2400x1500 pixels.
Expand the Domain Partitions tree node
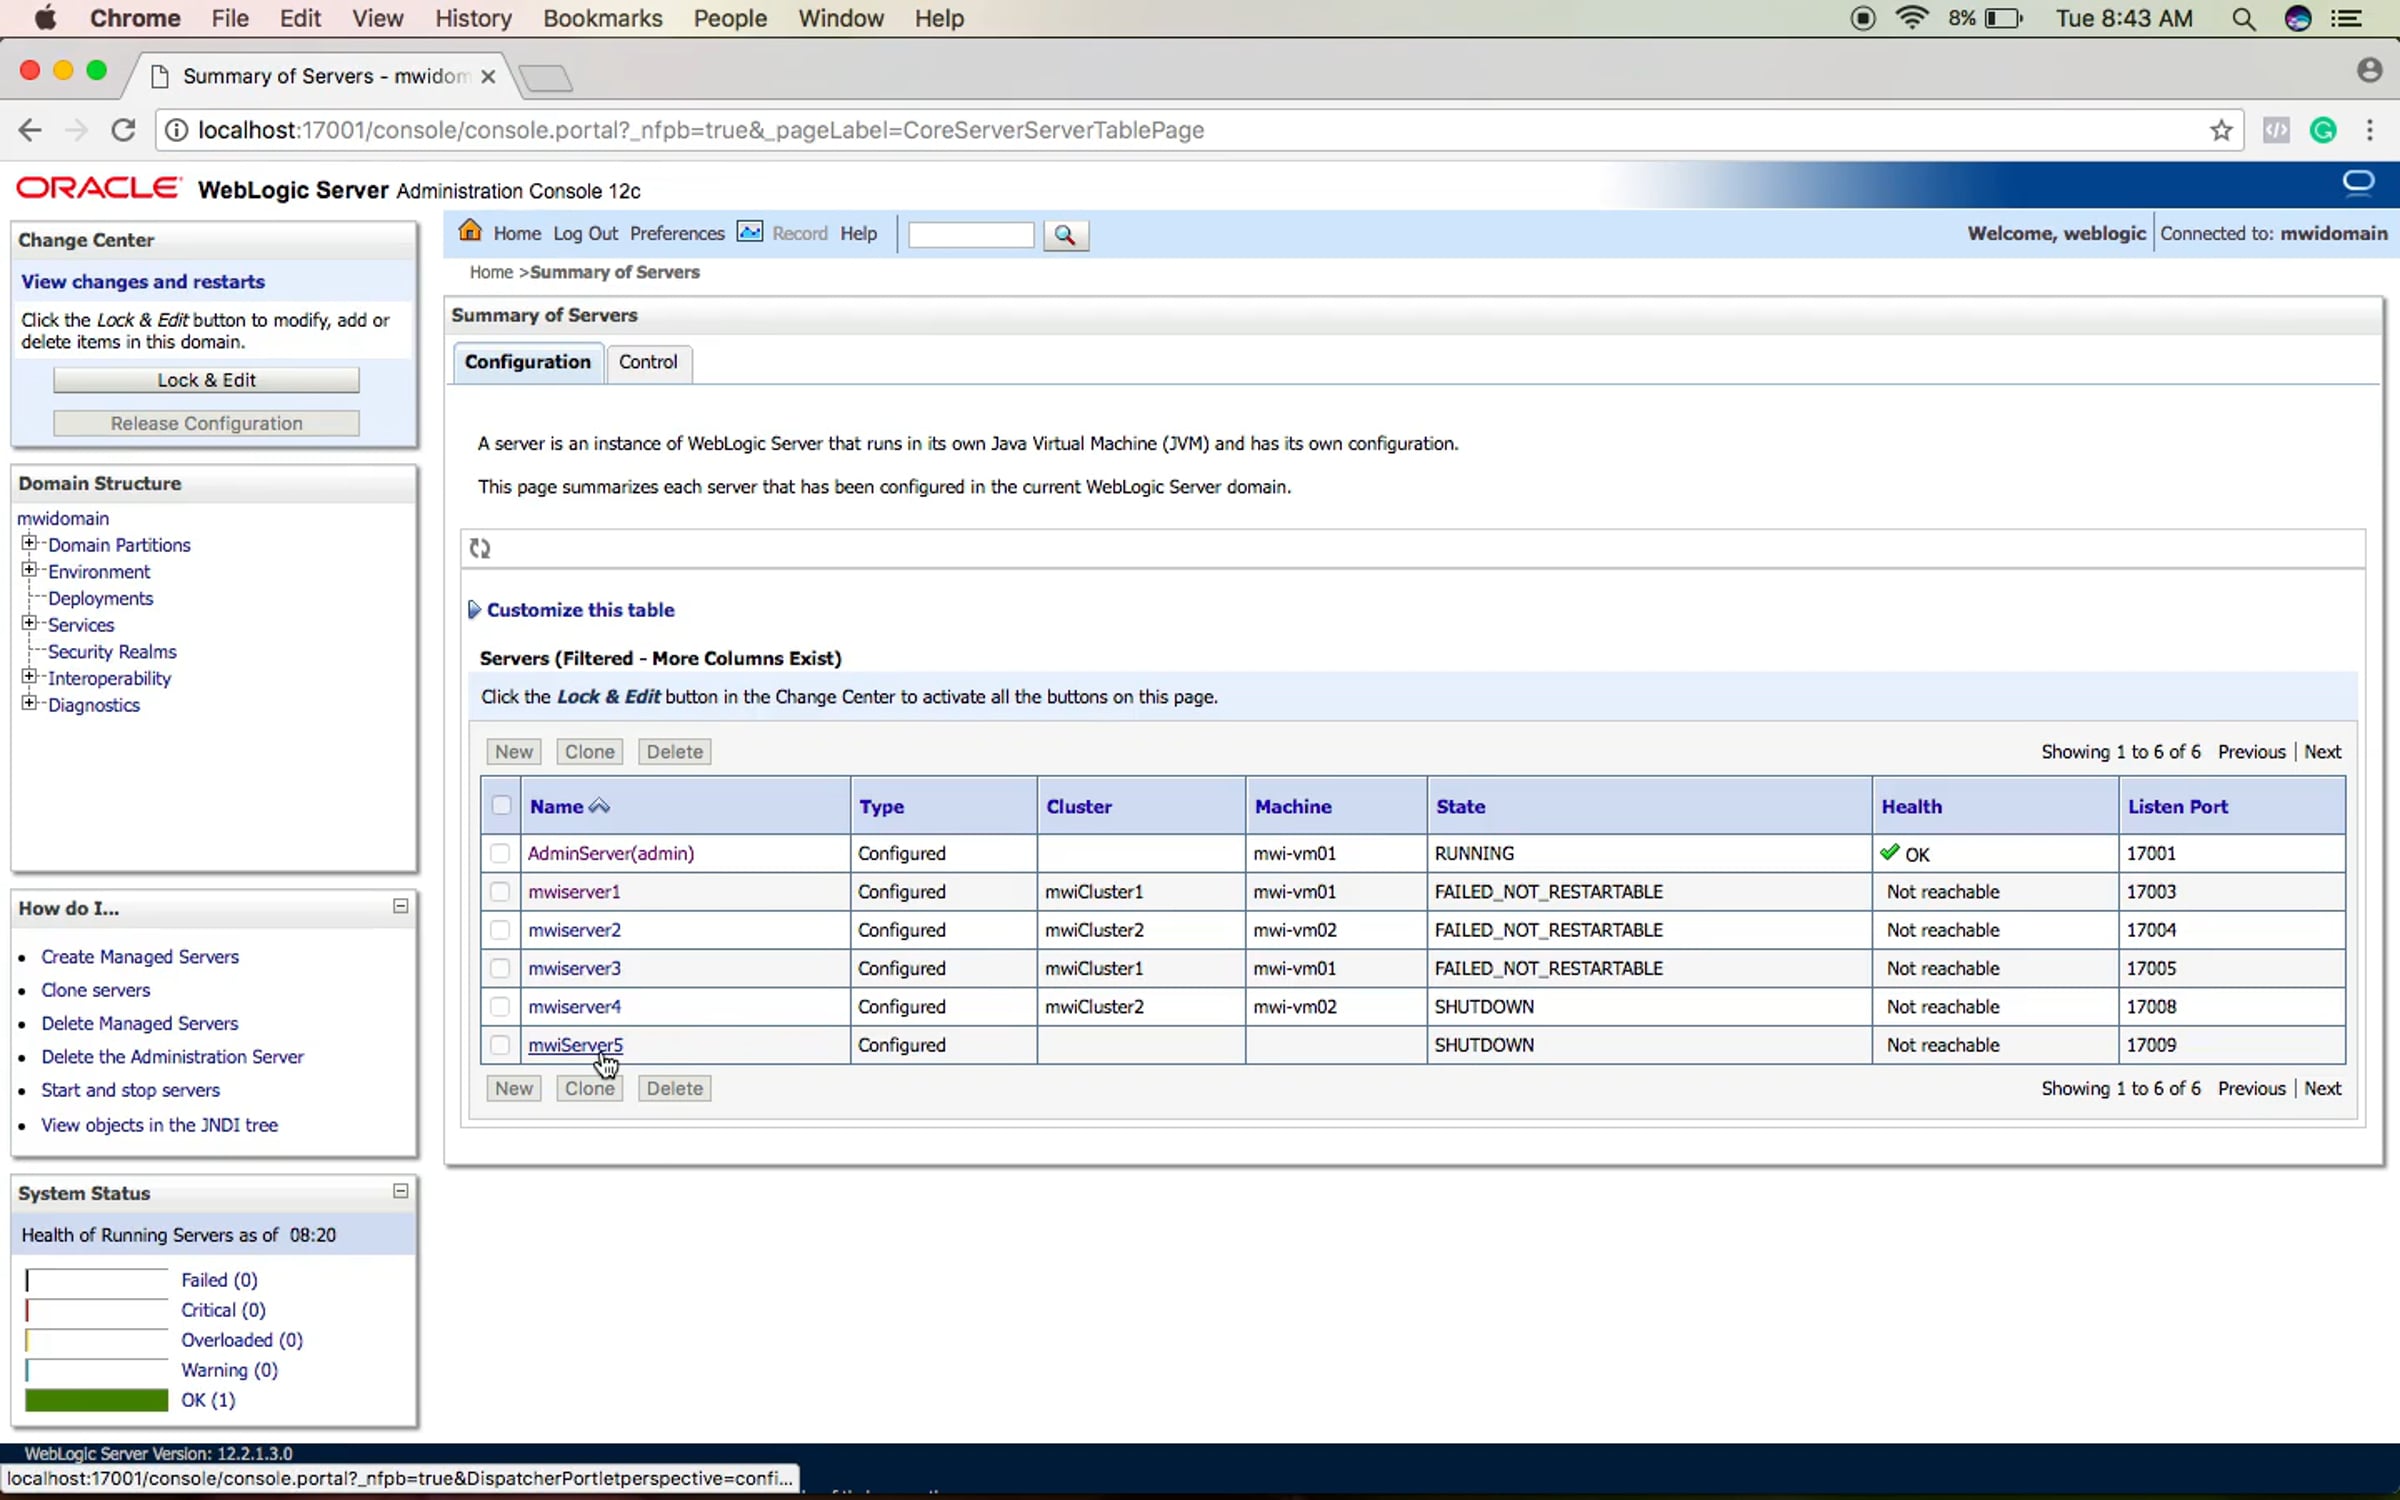click(x=29, y=543)
